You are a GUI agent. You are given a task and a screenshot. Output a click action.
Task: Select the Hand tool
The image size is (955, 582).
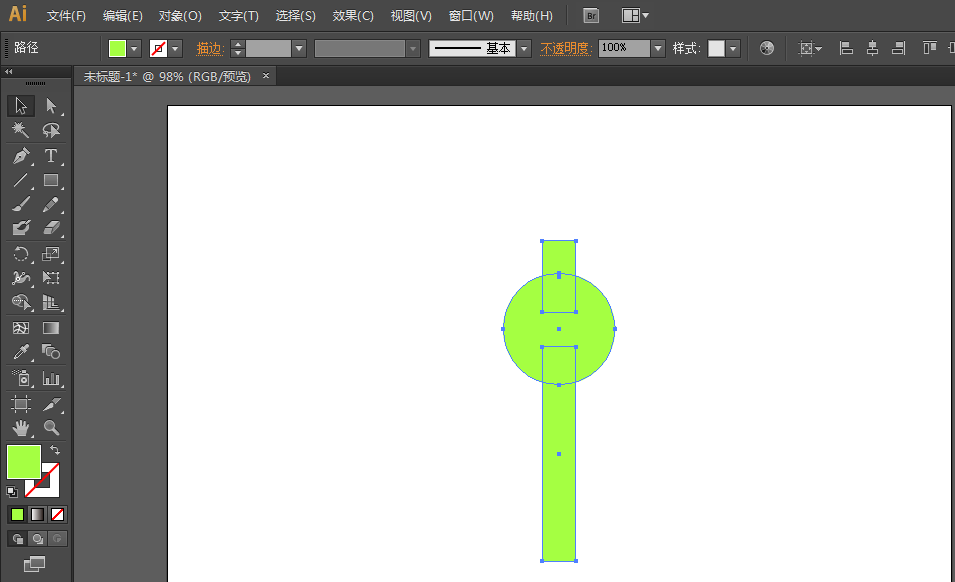[x=21, y=428]
